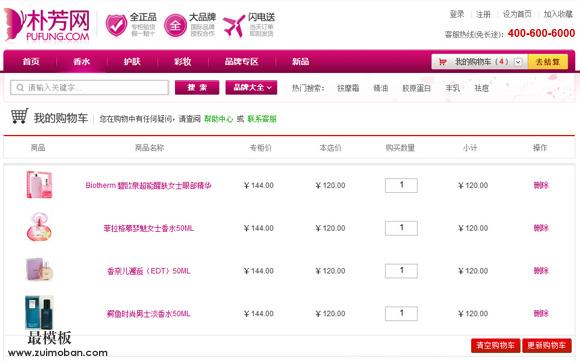Open the 朴芳网 PUFUNG.COM logo
Viewport: 580px width, 361px height.
[47, 24]
